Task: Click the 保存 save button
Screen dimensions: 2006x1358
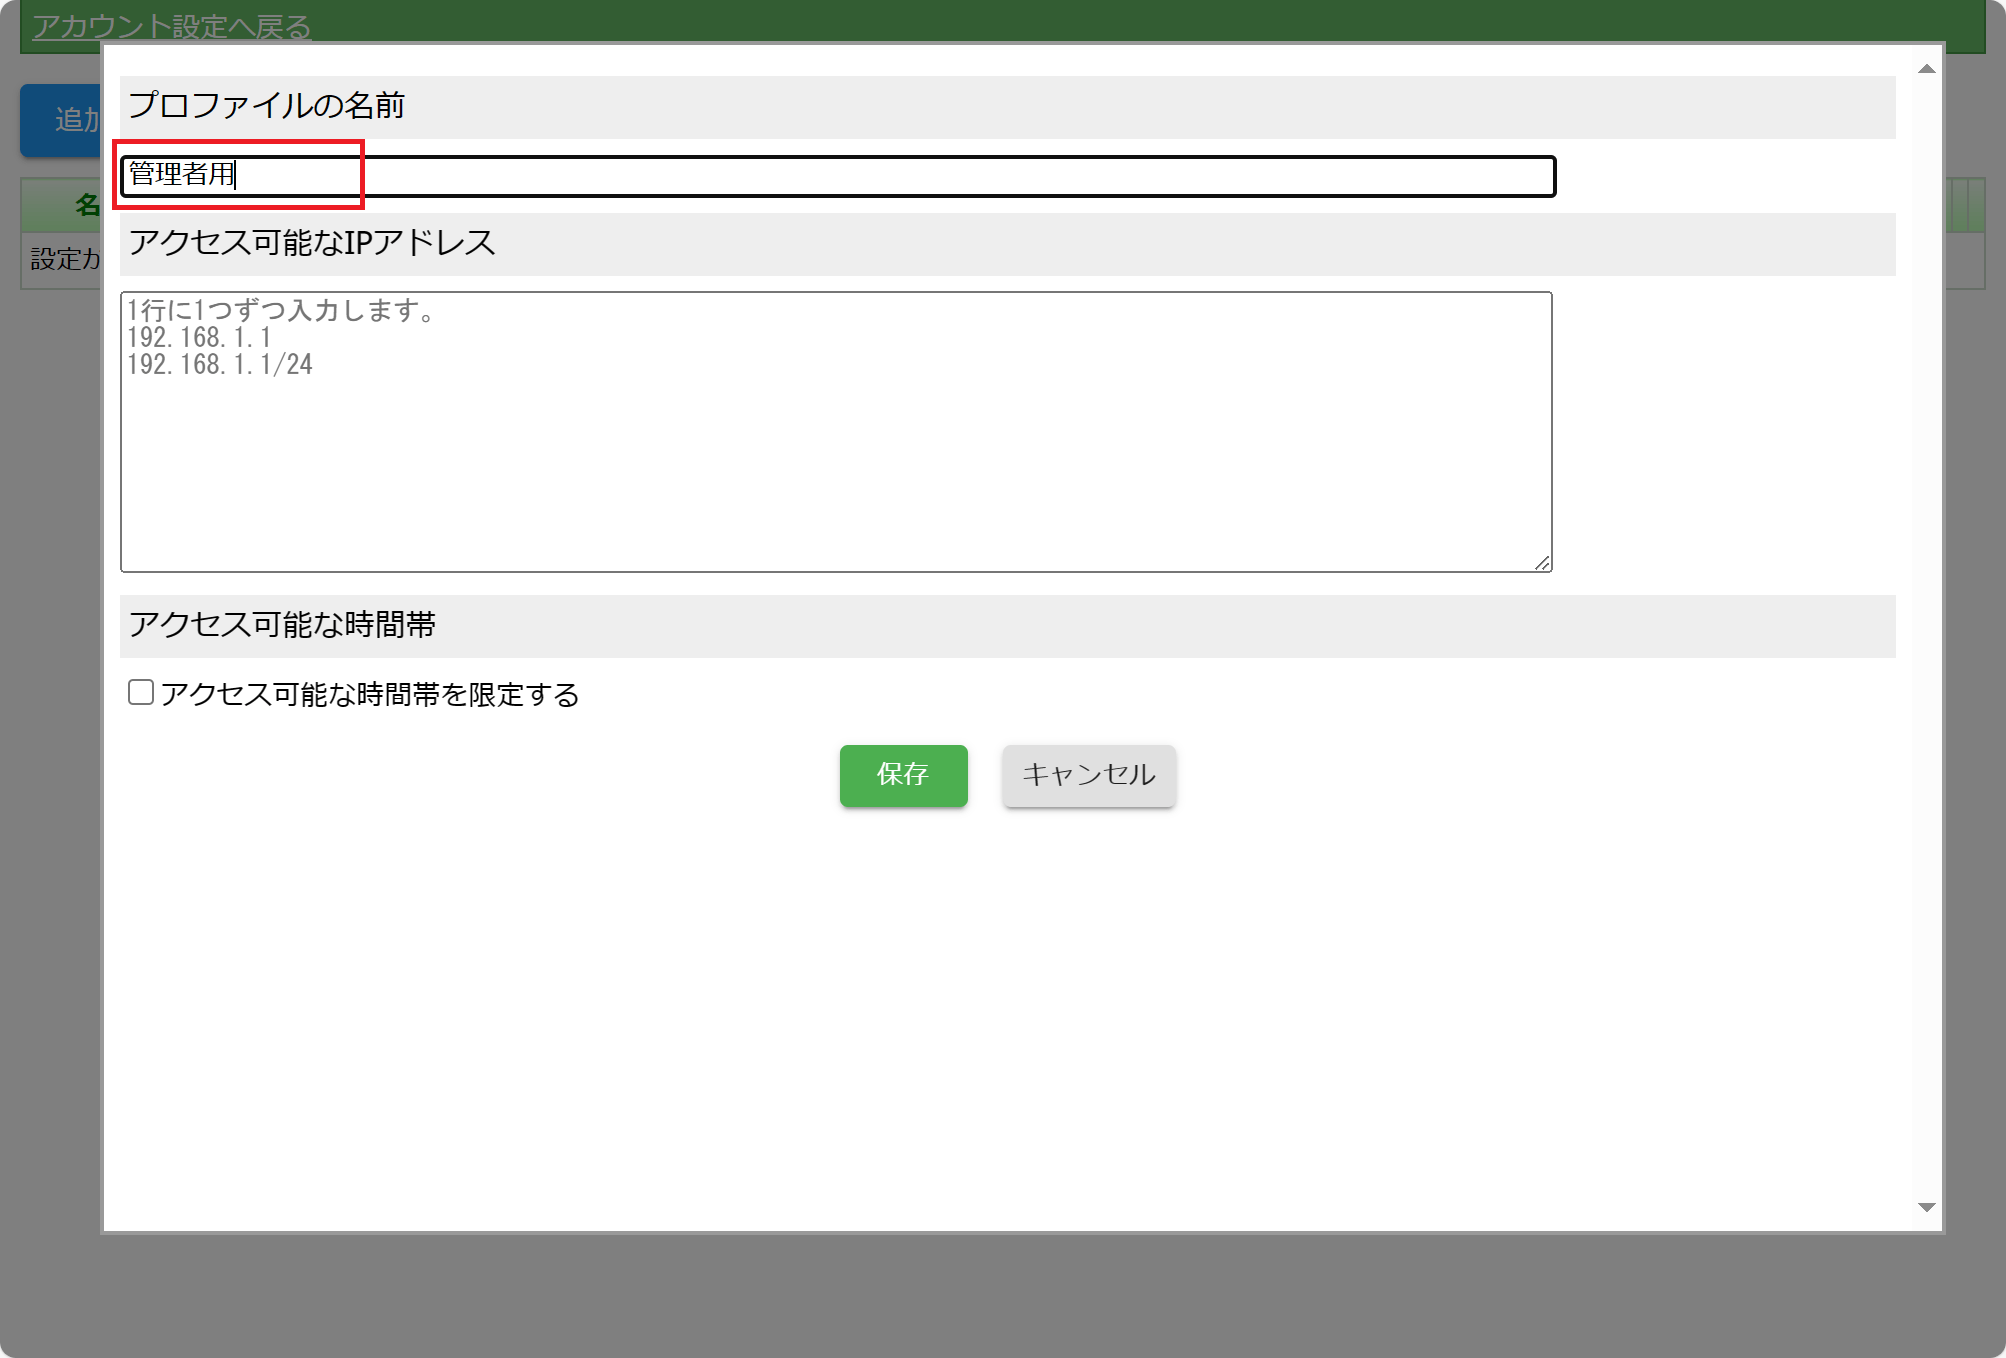Action: (x=902, y=775)
